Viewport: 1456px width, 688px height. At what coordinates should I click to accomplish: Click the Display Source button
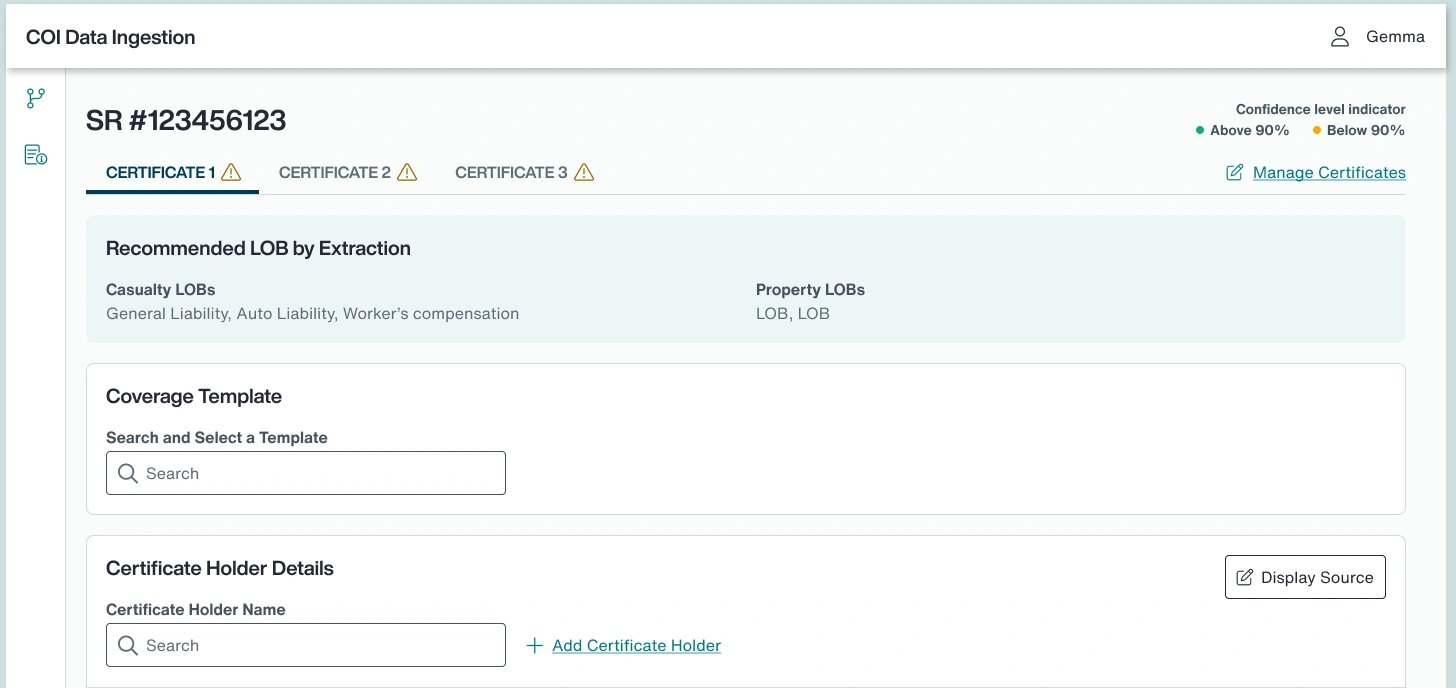(x=1305, y=577)
